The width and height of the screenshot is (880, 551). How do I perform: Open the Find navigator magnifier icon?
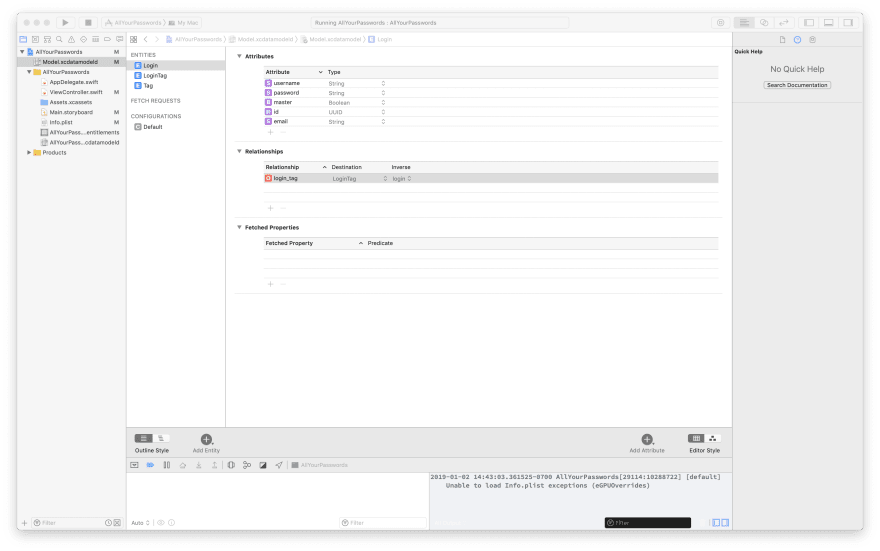click(59, 39)
